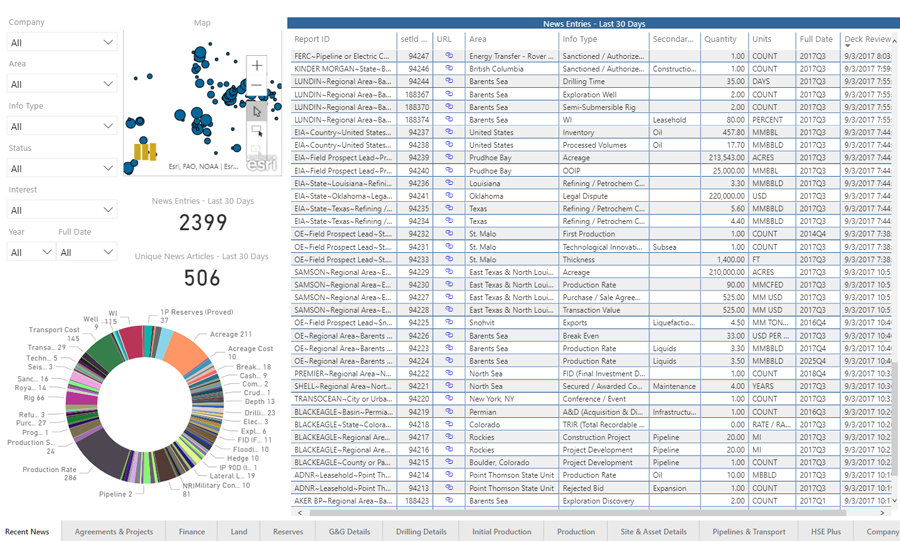The height and width of the screenshot is (541, 900).
Task: Open the Finance tab
Action: pos(192,531)
